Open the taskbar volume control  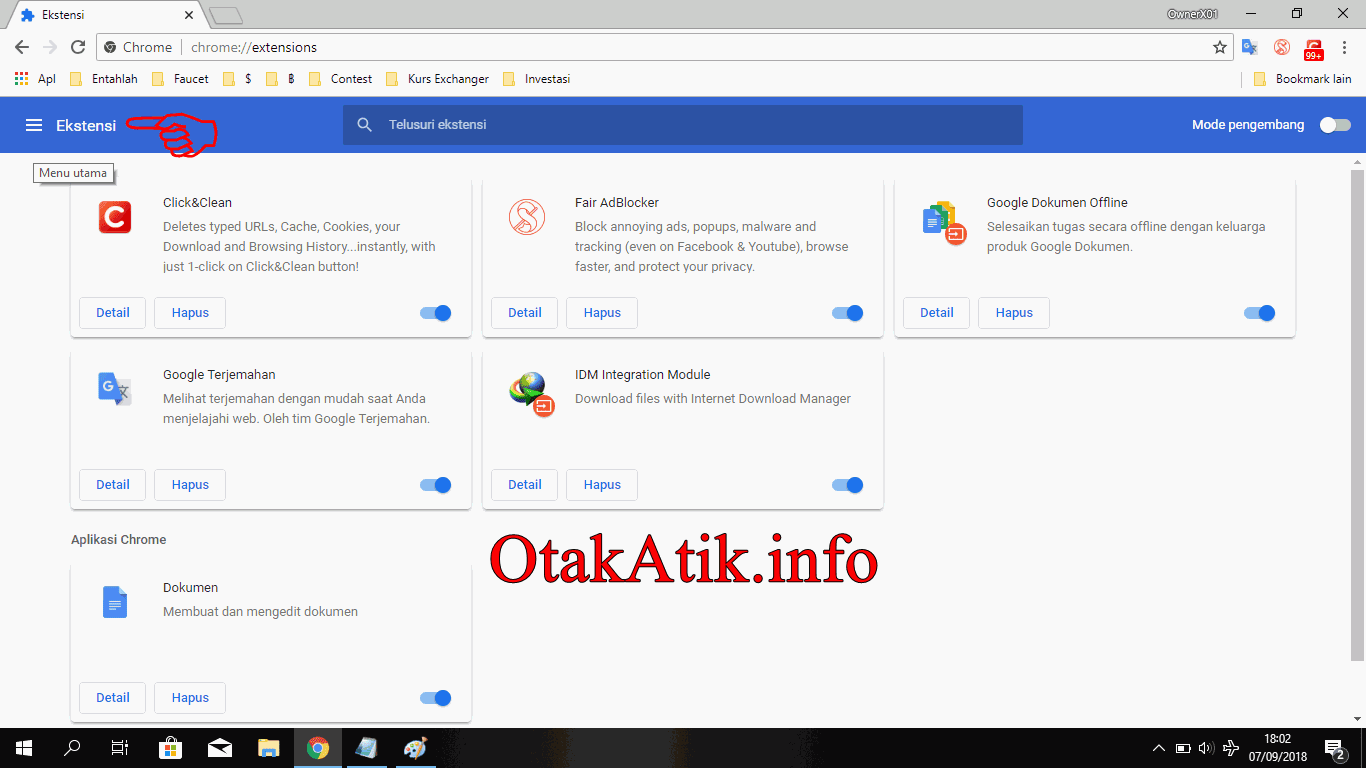1206,748
